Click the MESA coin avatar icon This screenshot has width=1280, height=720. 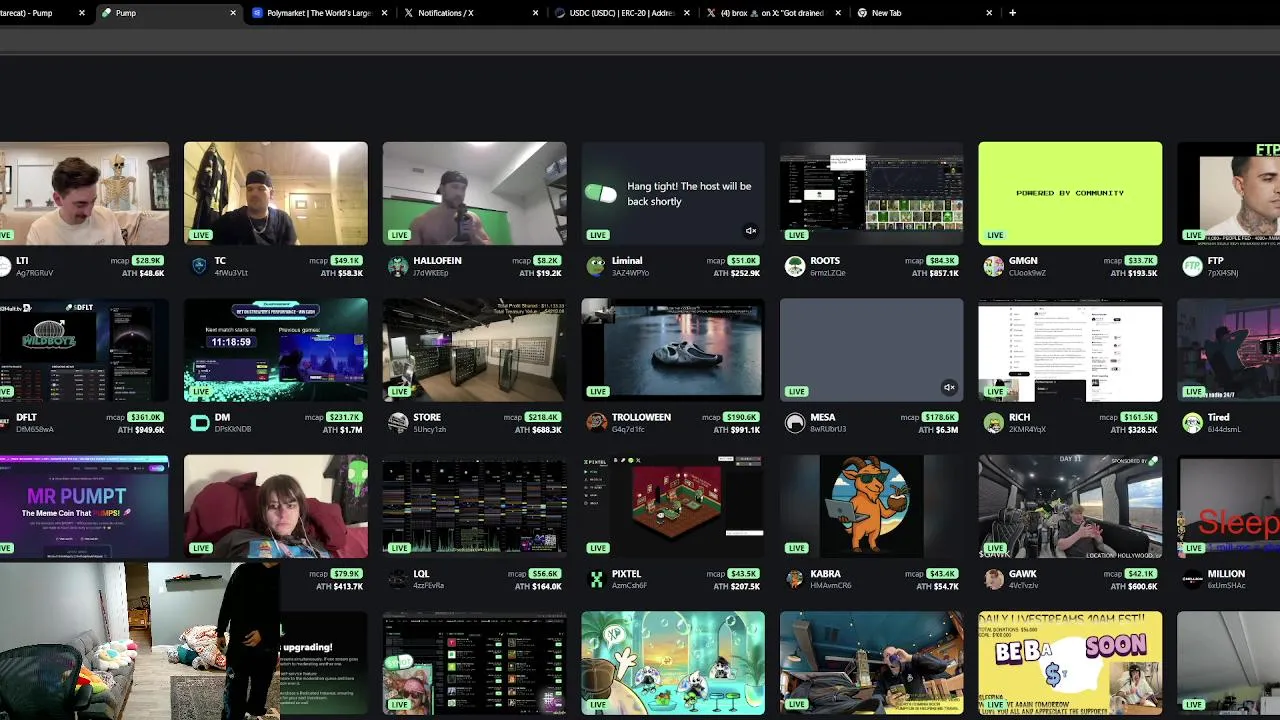pyautogui.click(x=795, y=423)
